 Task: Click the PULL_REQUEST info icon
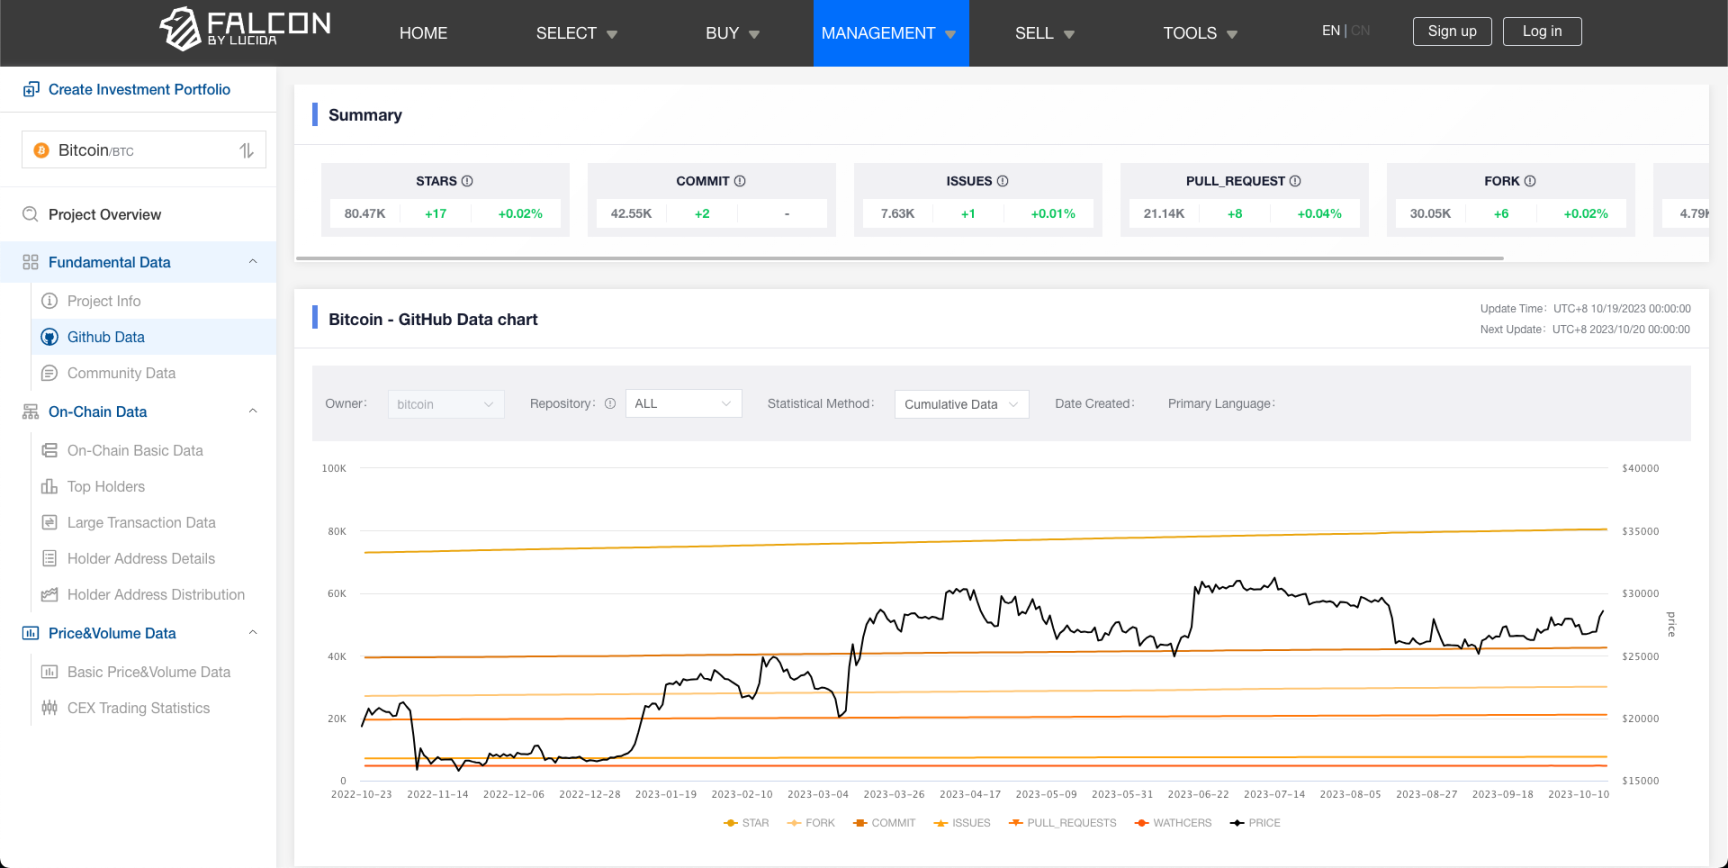coord(1295,181)
